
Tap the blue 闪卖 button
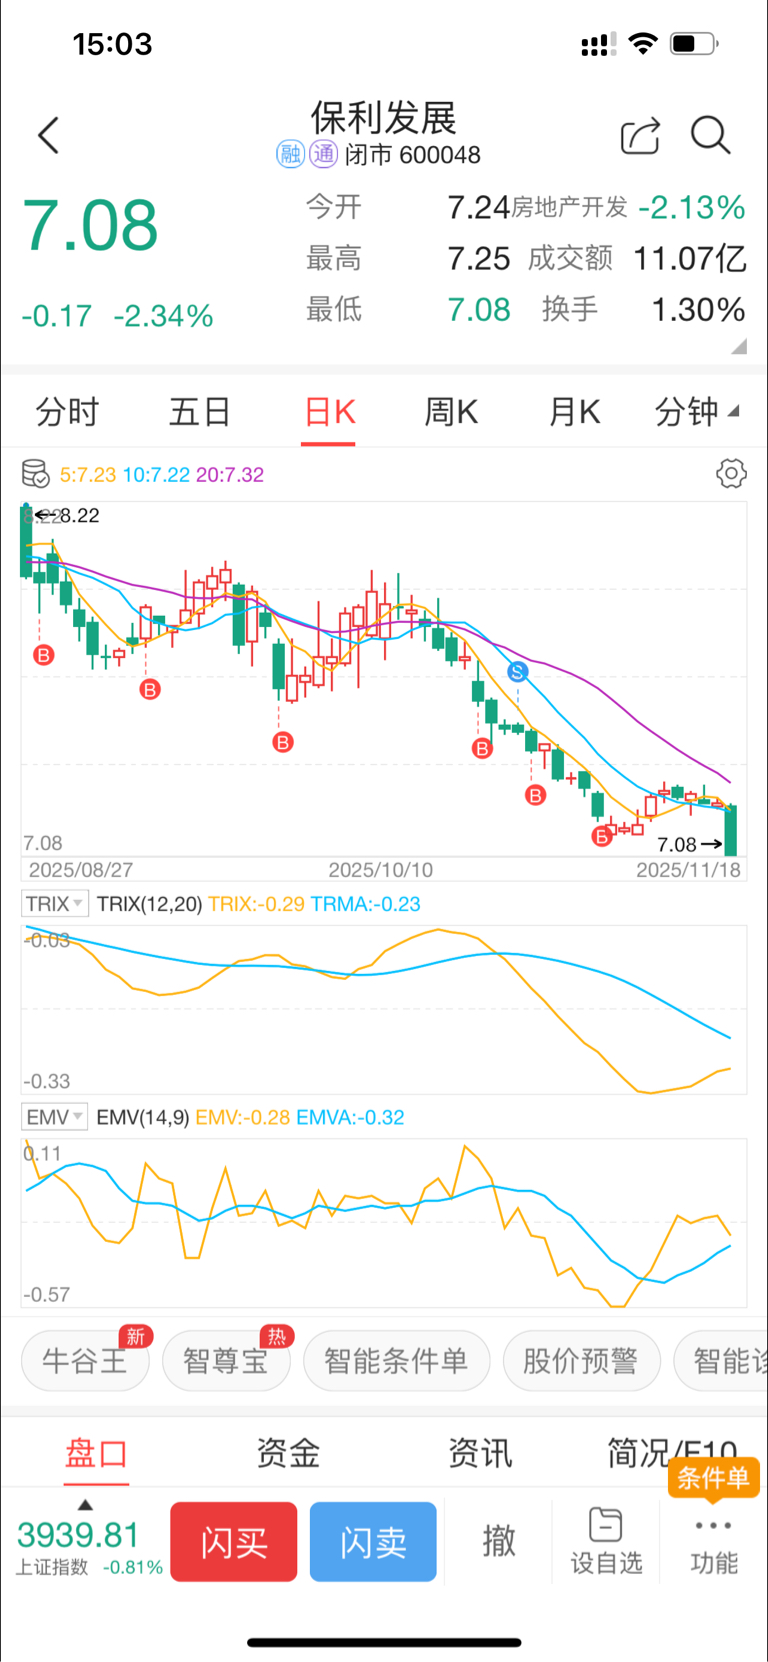(373, 1541)
